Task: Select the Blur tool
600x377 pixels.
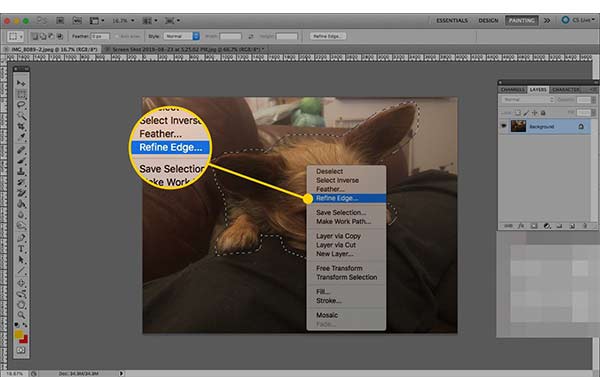Action: coord(21,214)
